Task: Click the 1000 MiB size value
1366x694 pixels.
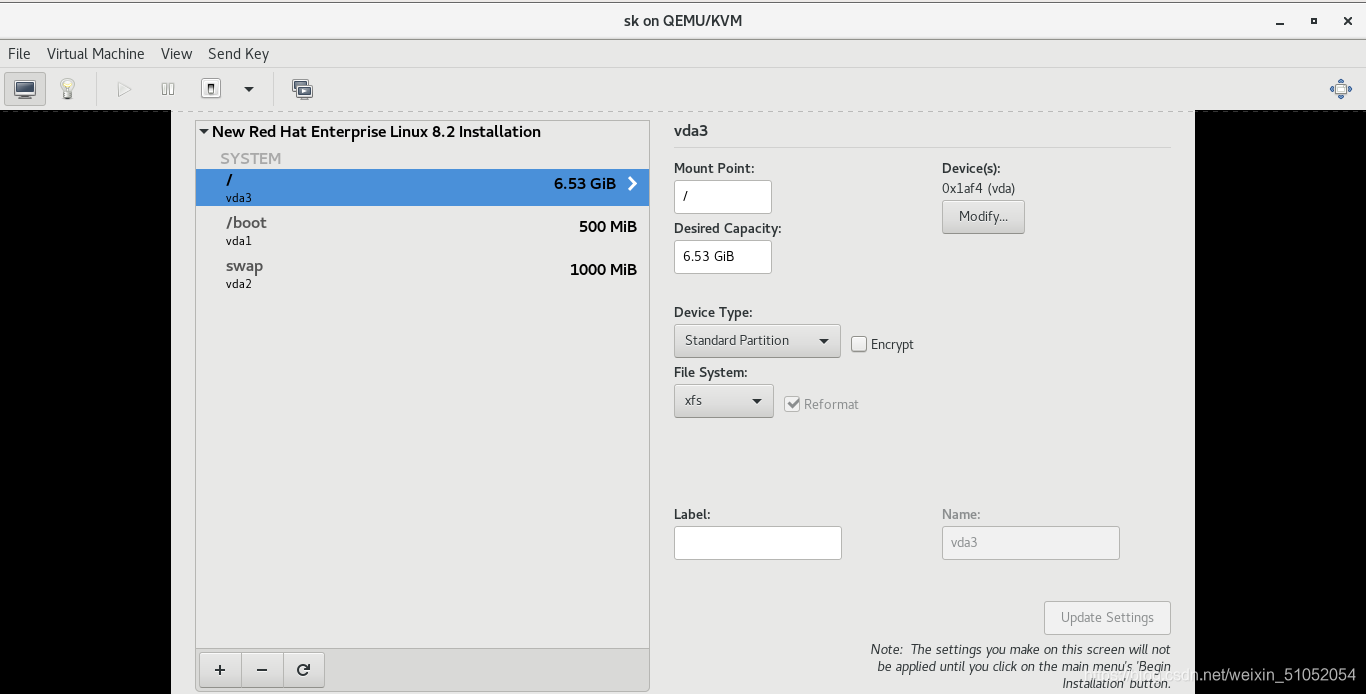Action: coord(603,270)
